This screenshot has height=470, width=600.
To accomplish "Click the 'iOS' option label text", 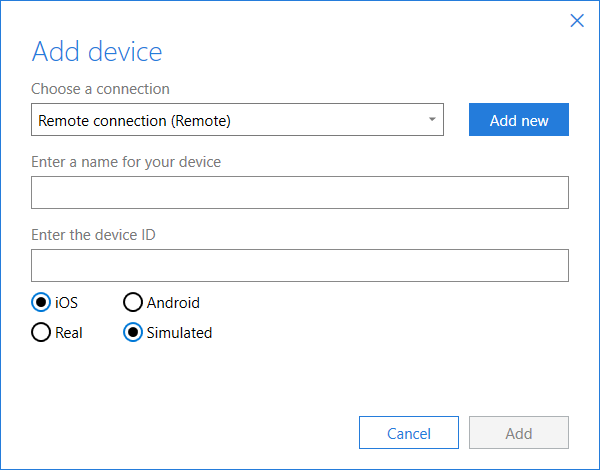I will pyautogui.click(x=67, y=303).
